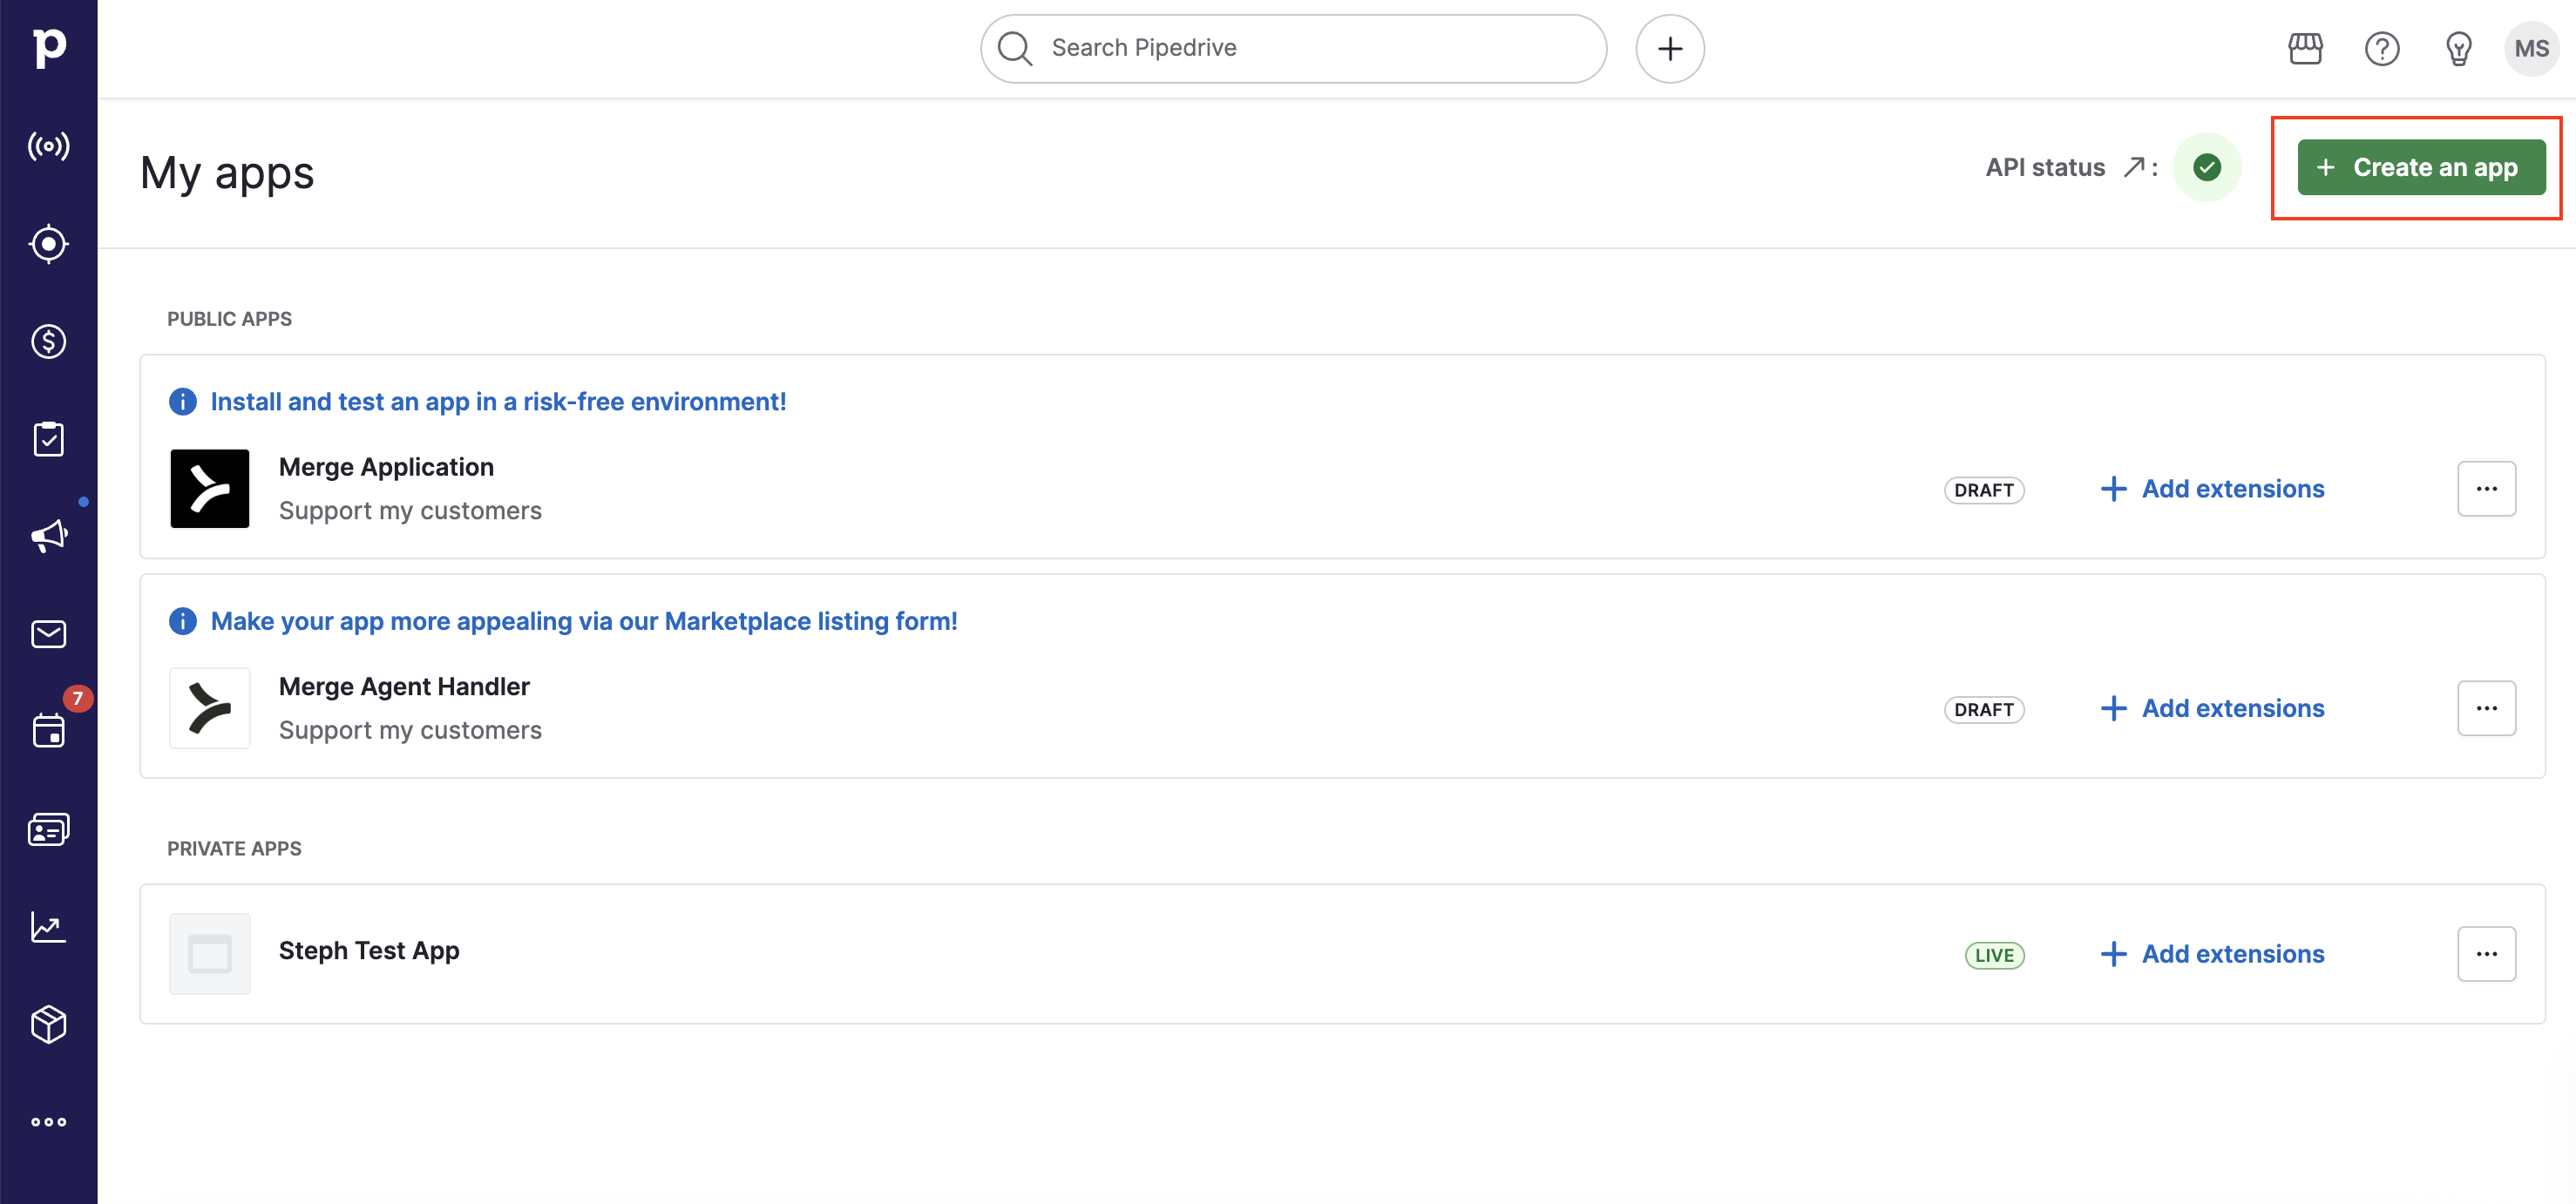Open the help question mark icon

coord(2382,48)
